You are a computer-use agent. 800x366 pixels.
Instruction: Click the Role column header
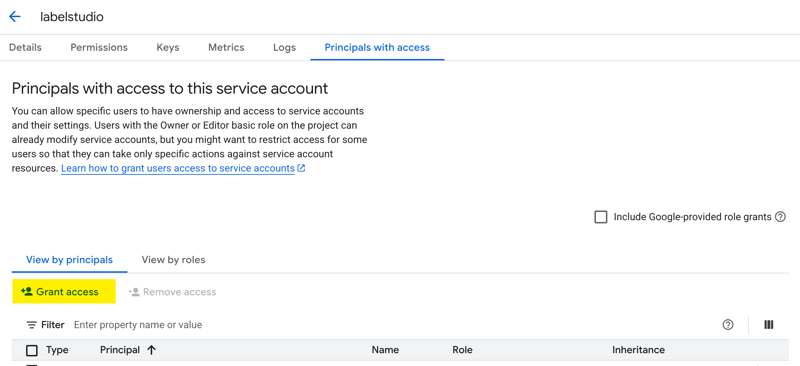tap(462, 350)
